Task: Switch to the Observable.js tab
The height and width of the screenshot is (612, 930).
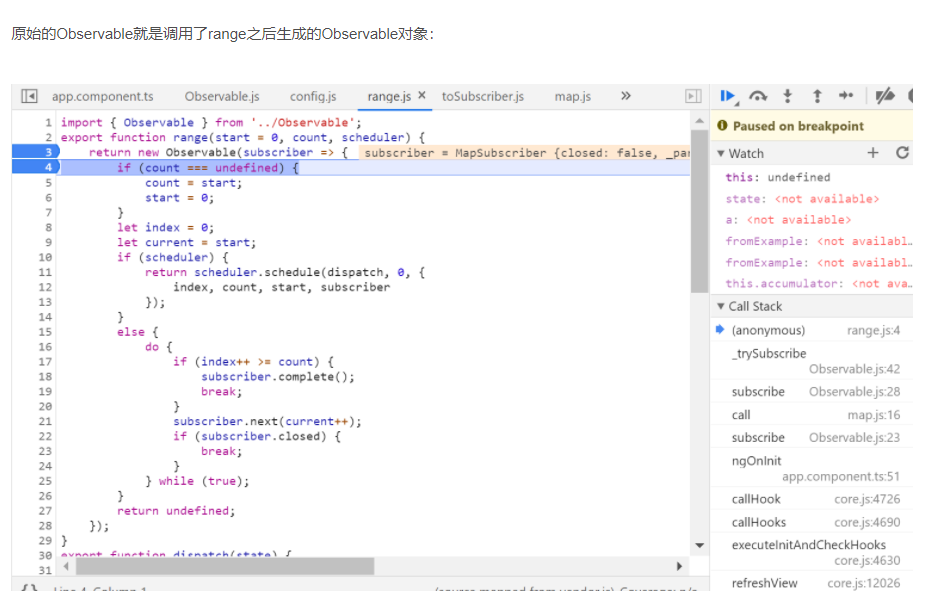Action: click(x=220, y=97)
